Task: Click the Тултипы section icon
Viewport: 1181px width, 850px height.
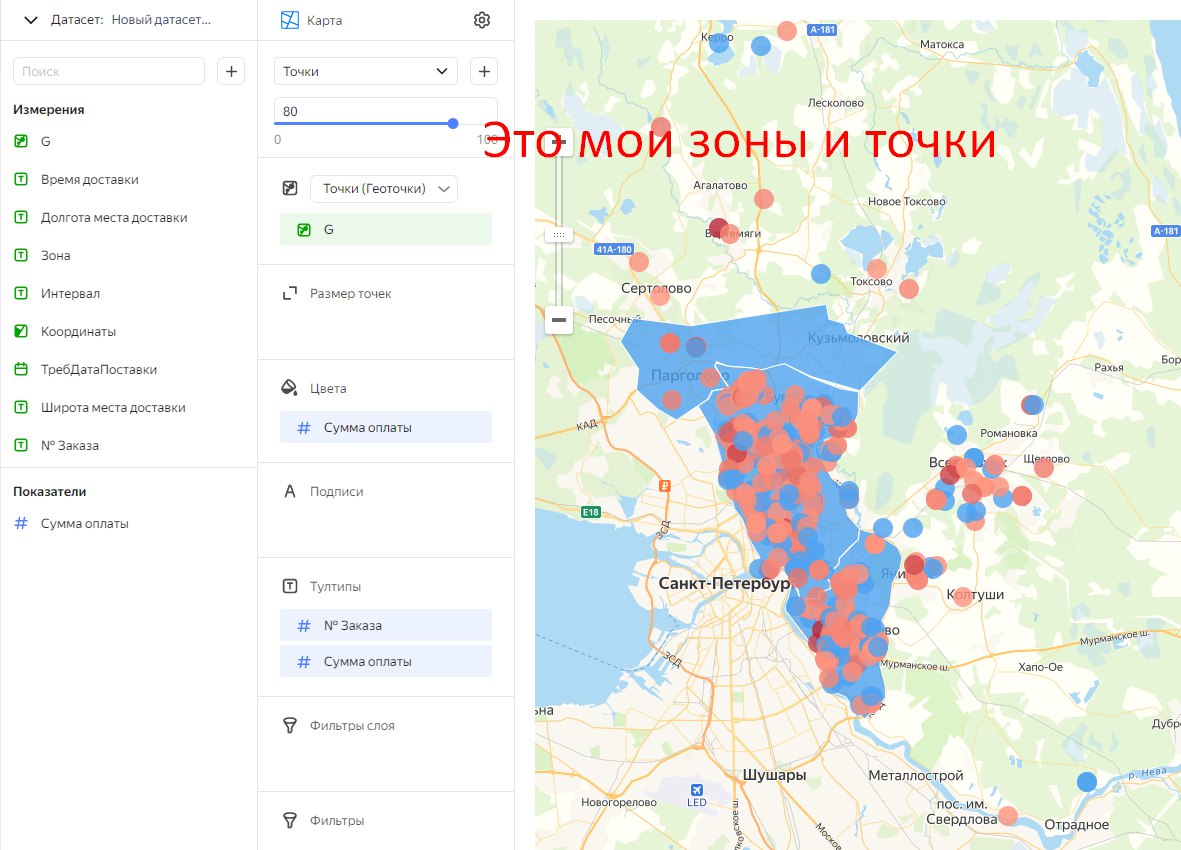Action: point(290,586)
